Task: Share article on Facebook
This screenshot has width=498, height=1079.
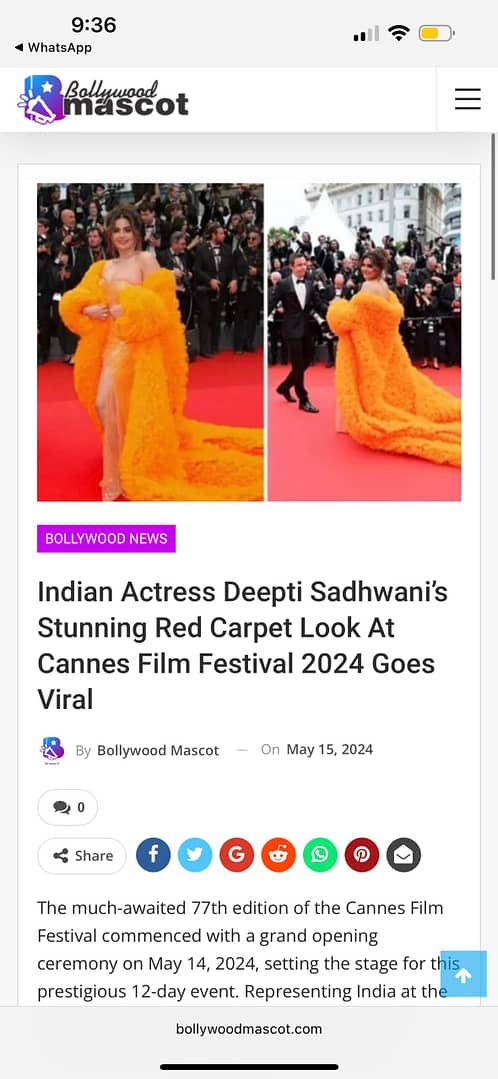Action: 153,855
